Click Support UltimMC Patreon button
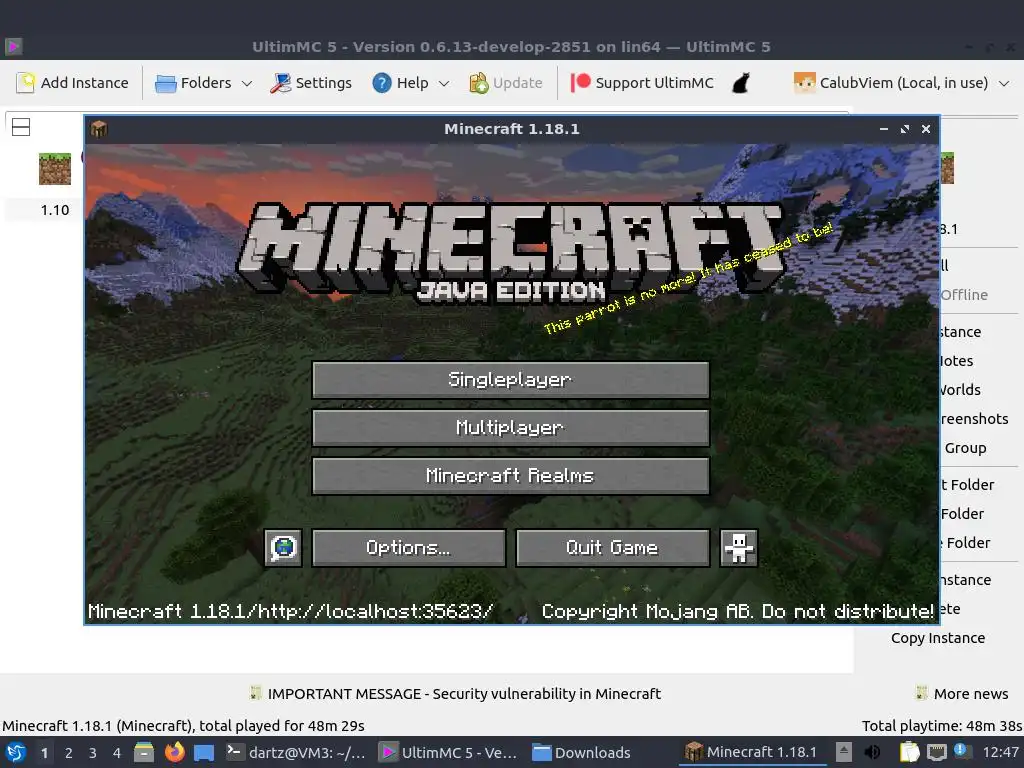The height and width of the screenshot is (768, 1024). click(642, 83)
